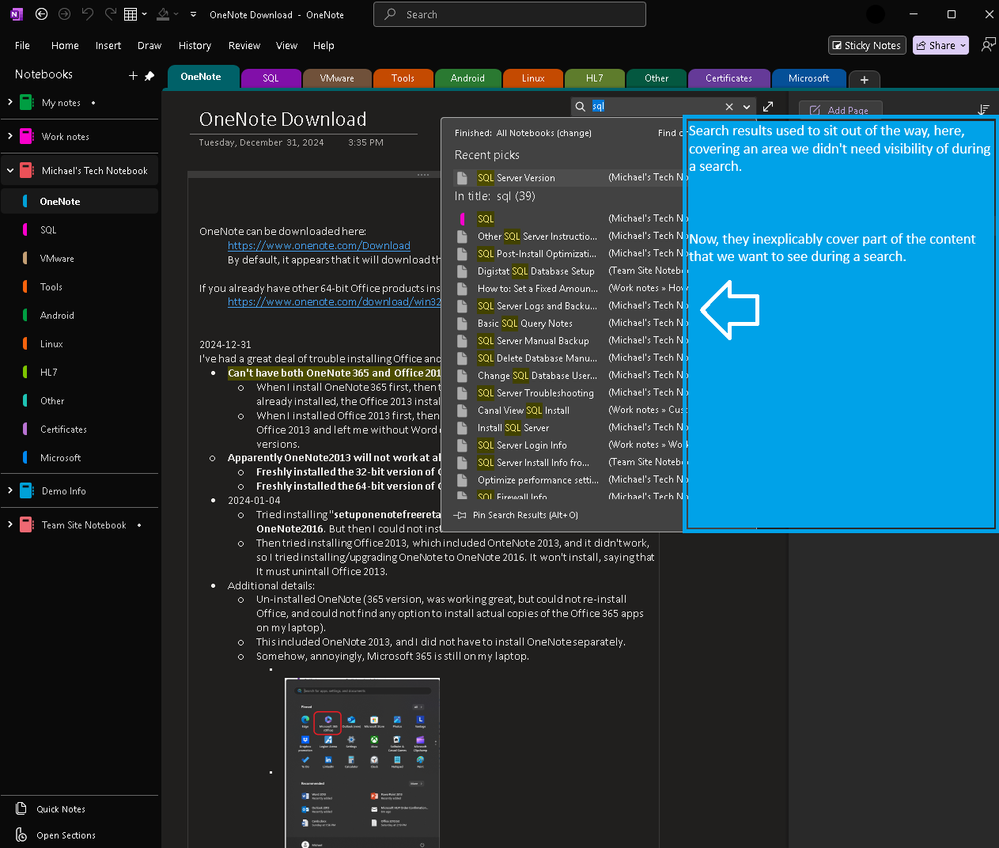Screen dimensions: 999x848
Task: Open SQL Server Troubleshooting search result
Action: click(x=568, y=393)
